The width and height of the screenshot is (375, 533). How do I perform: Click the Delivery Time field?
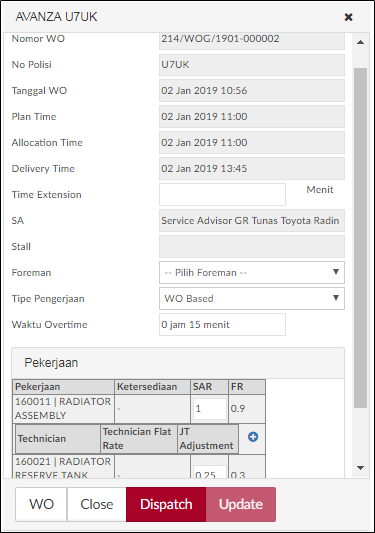pyautogui.click(x=252, y=168)
